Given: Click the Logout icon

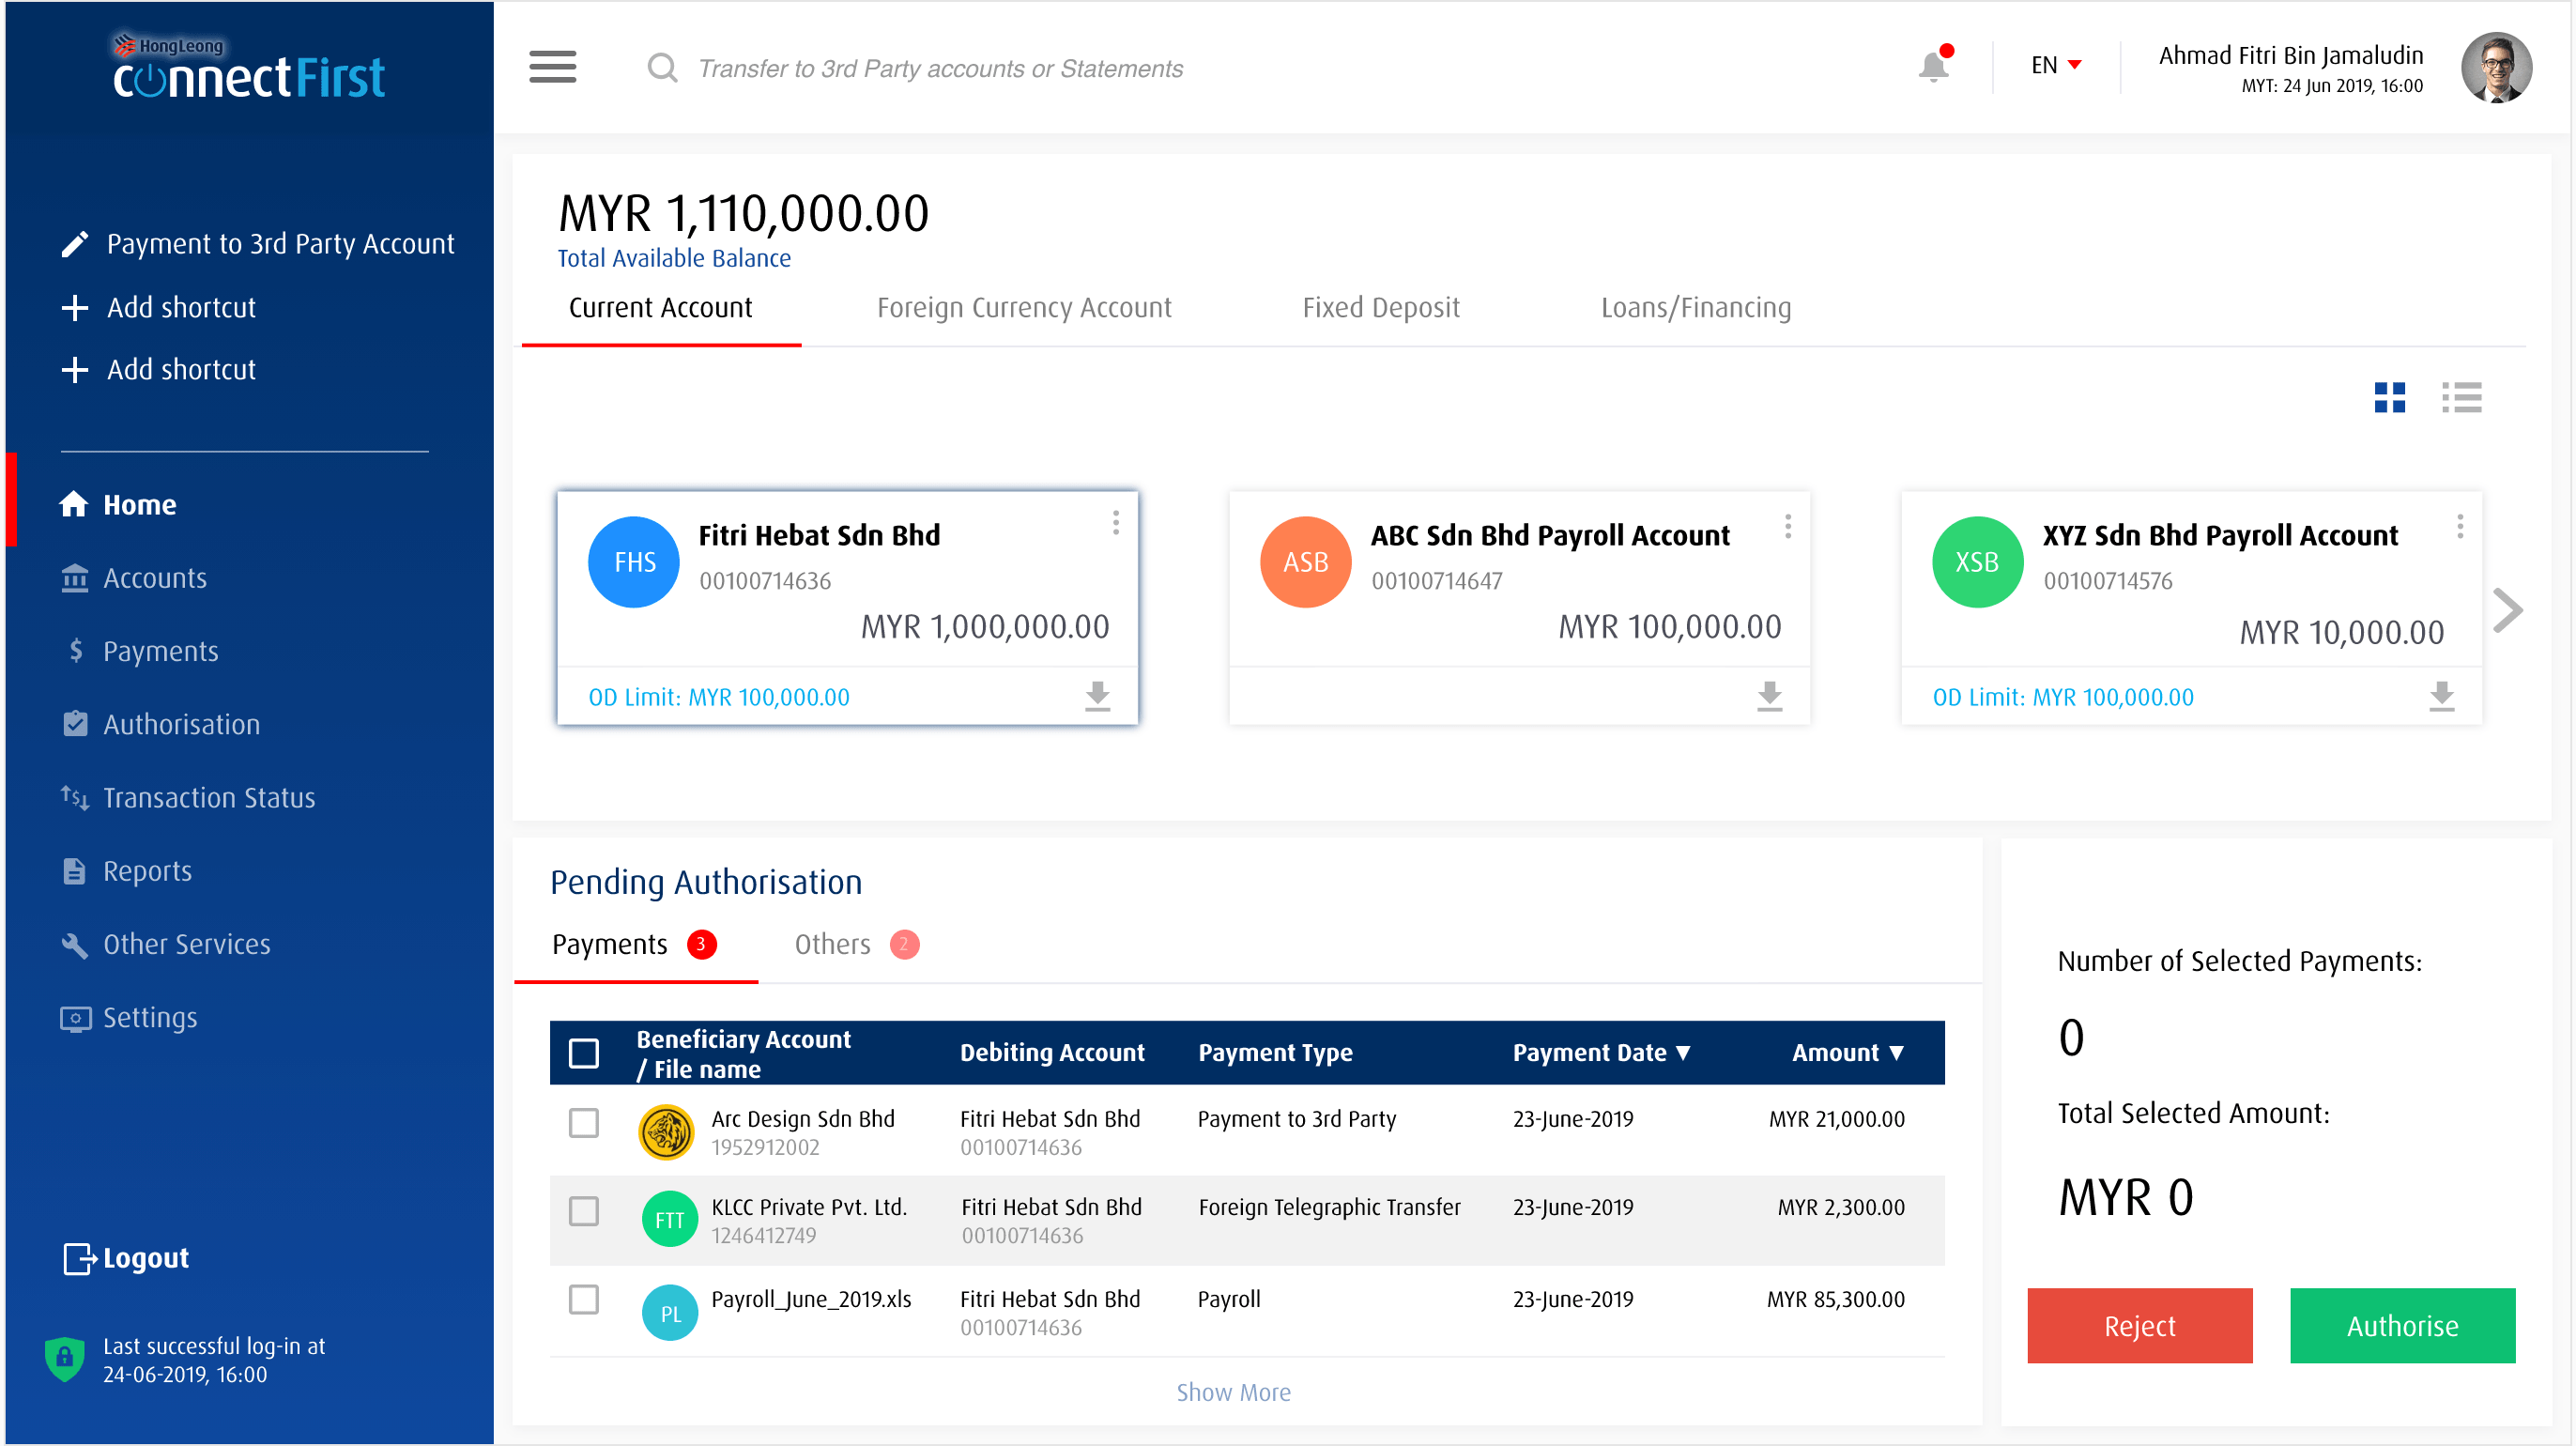Looking at the screenshot, I should click(x=79, y=1258).
